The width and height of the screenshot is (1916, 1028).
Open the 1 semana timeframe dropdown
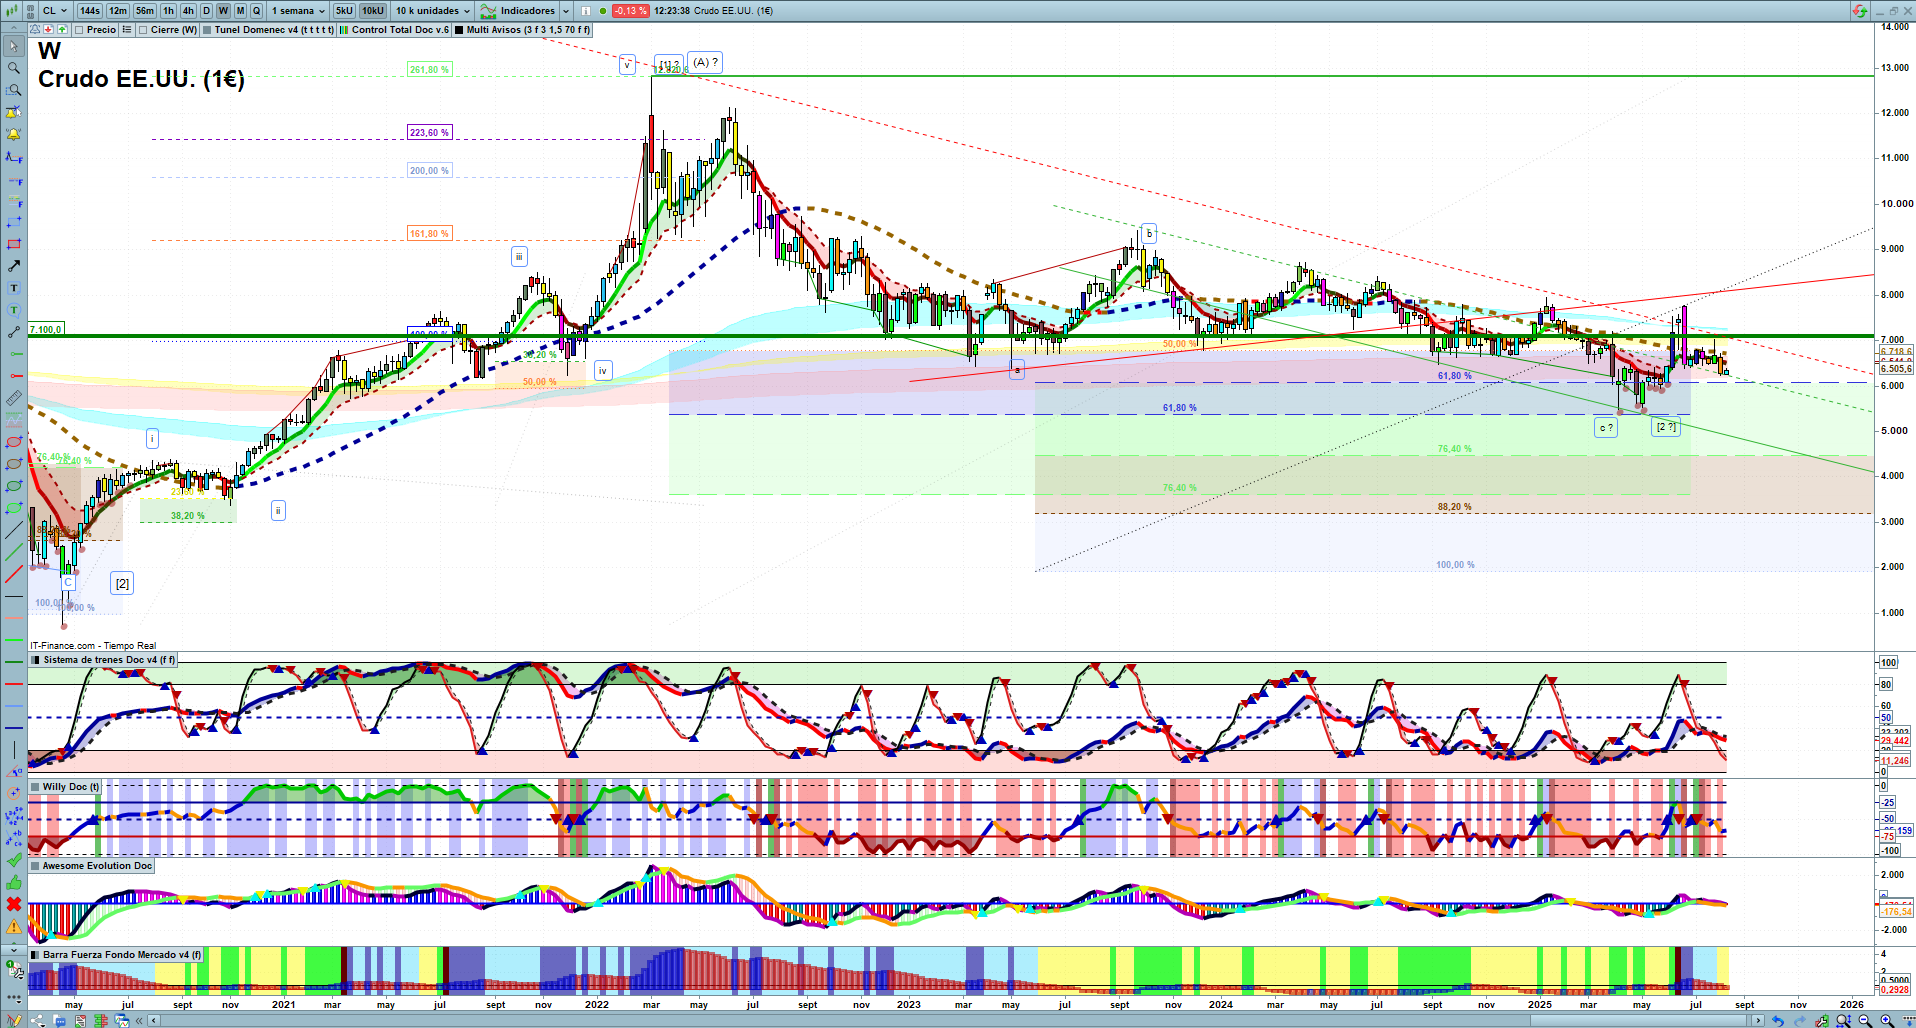298,11
